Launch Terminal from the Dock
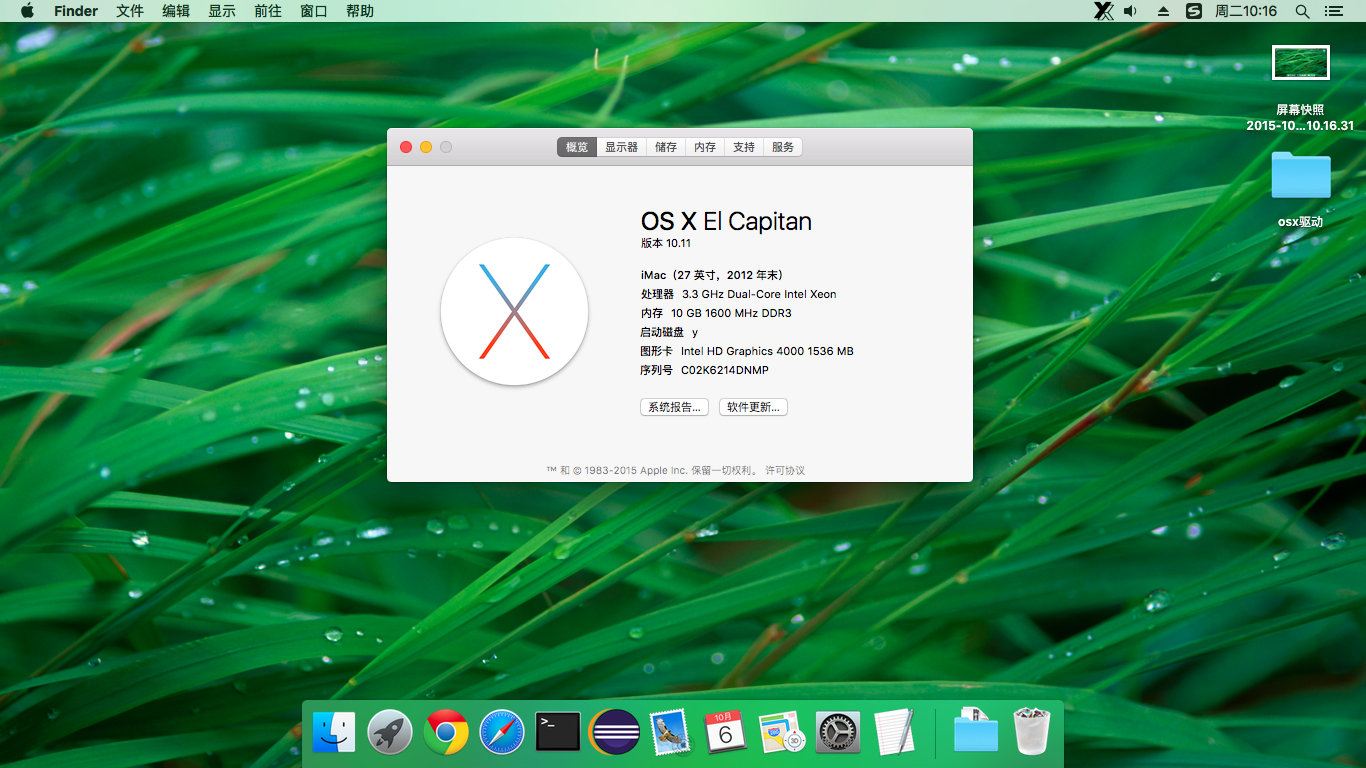1366x768 pixels. pos(558,732)
